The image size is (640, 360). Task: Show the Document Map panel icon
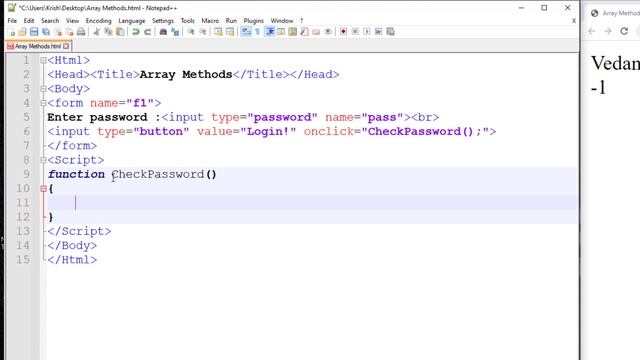coord(292,32)
